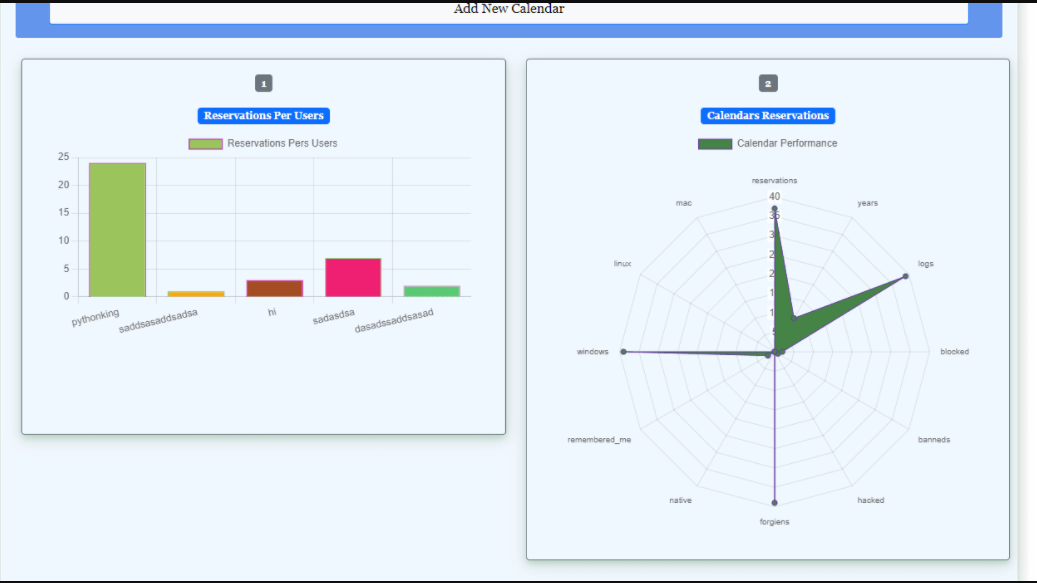Click the blocked radar axis label
The height and width of the screenshot is (583, 1037).
954,352
